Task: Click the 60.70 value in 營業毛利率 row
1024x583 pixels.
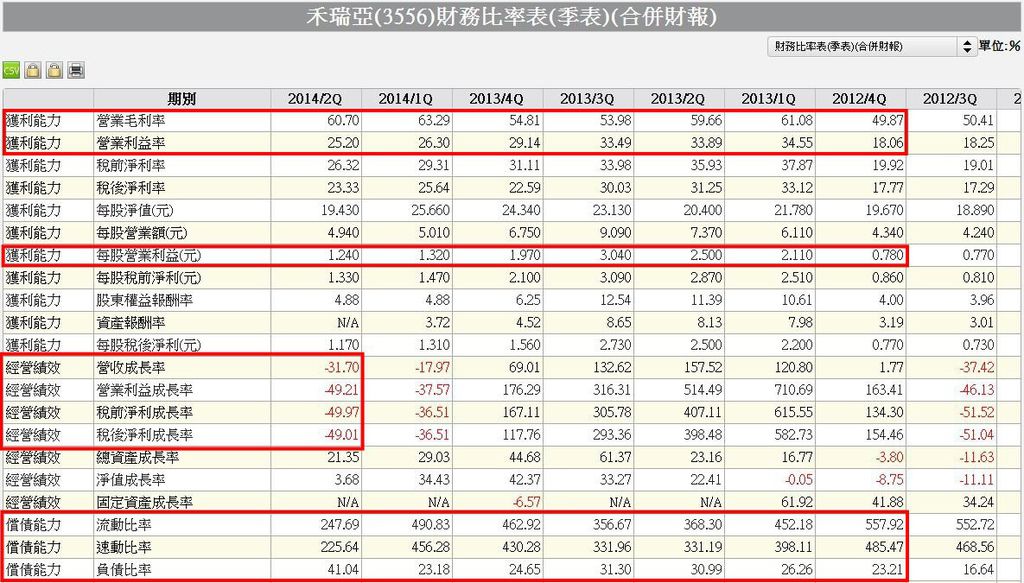Action: (x=343, y=121)
